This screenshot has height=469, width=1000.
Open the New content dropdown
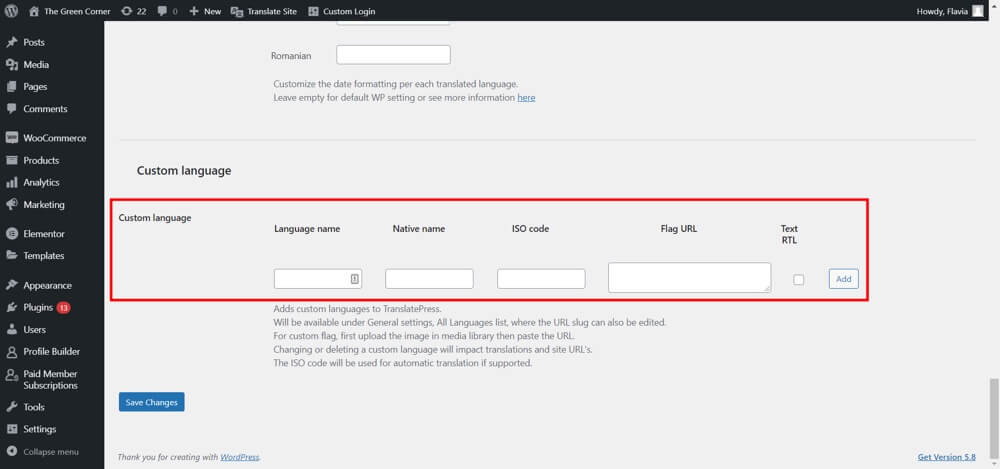pyautogui.click(x=205, y=11)
